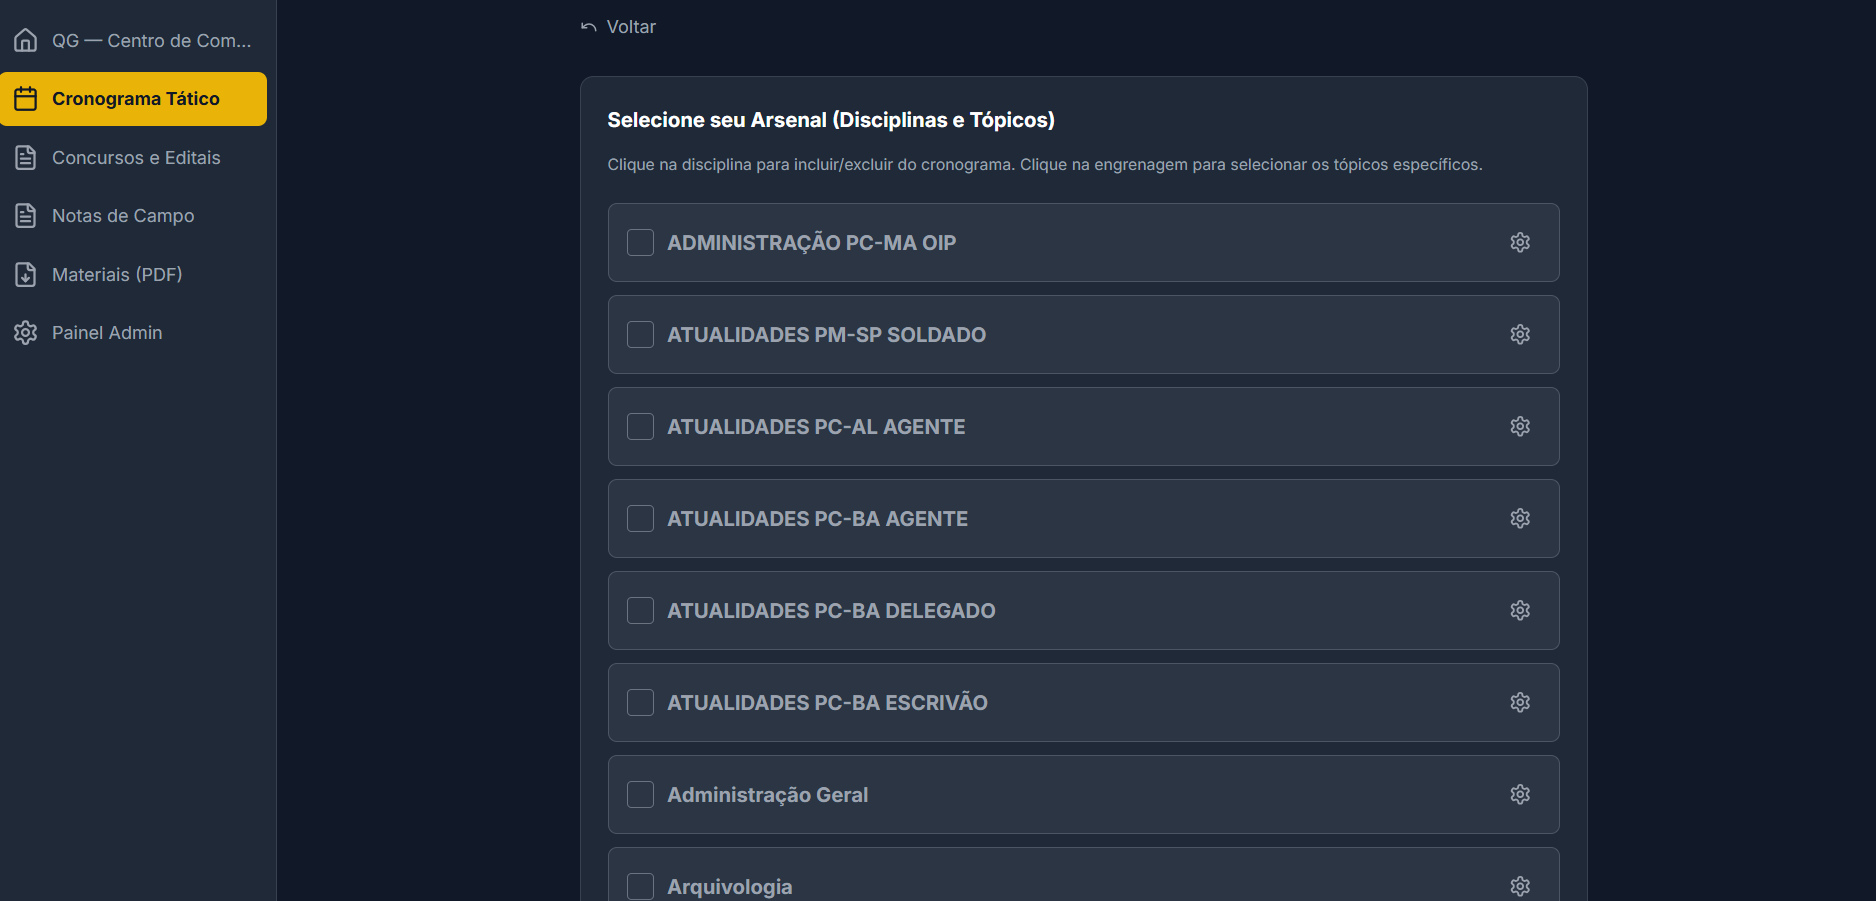Open topic settings gear for ADMINISTRAÇÃO PC-MA OIP
Screen dimensions: 1876x901
tap(1520, 243)
